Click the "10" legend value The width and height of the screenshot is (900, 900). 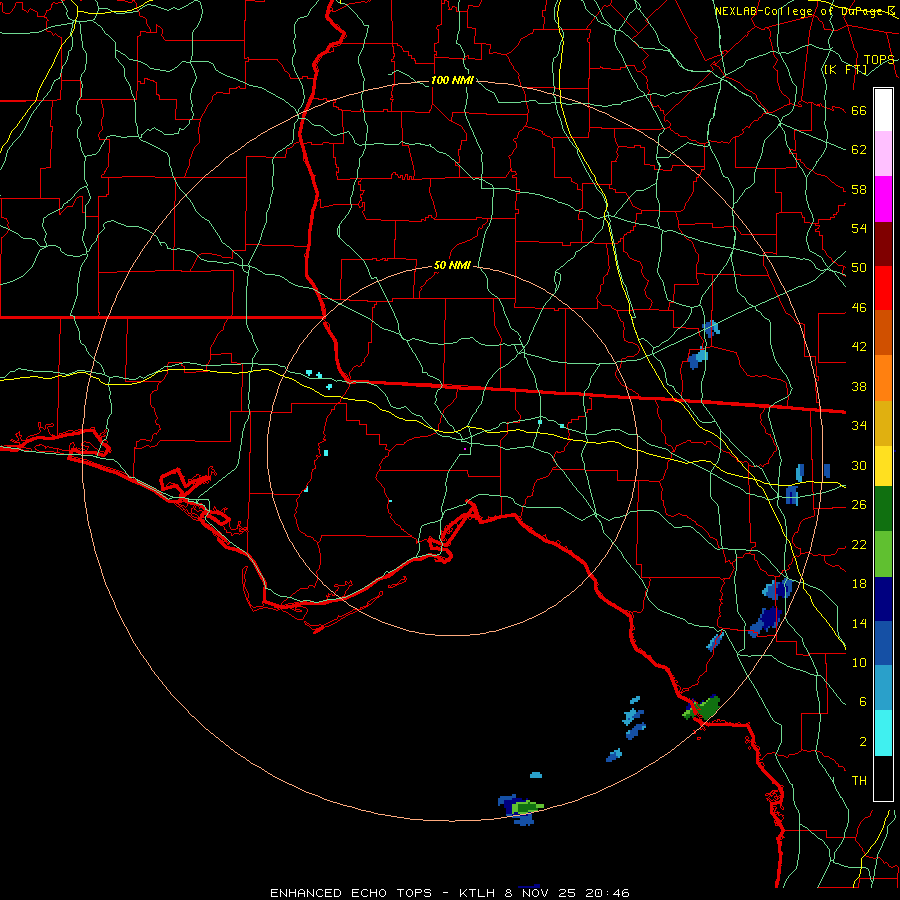(x=859, y=663)
